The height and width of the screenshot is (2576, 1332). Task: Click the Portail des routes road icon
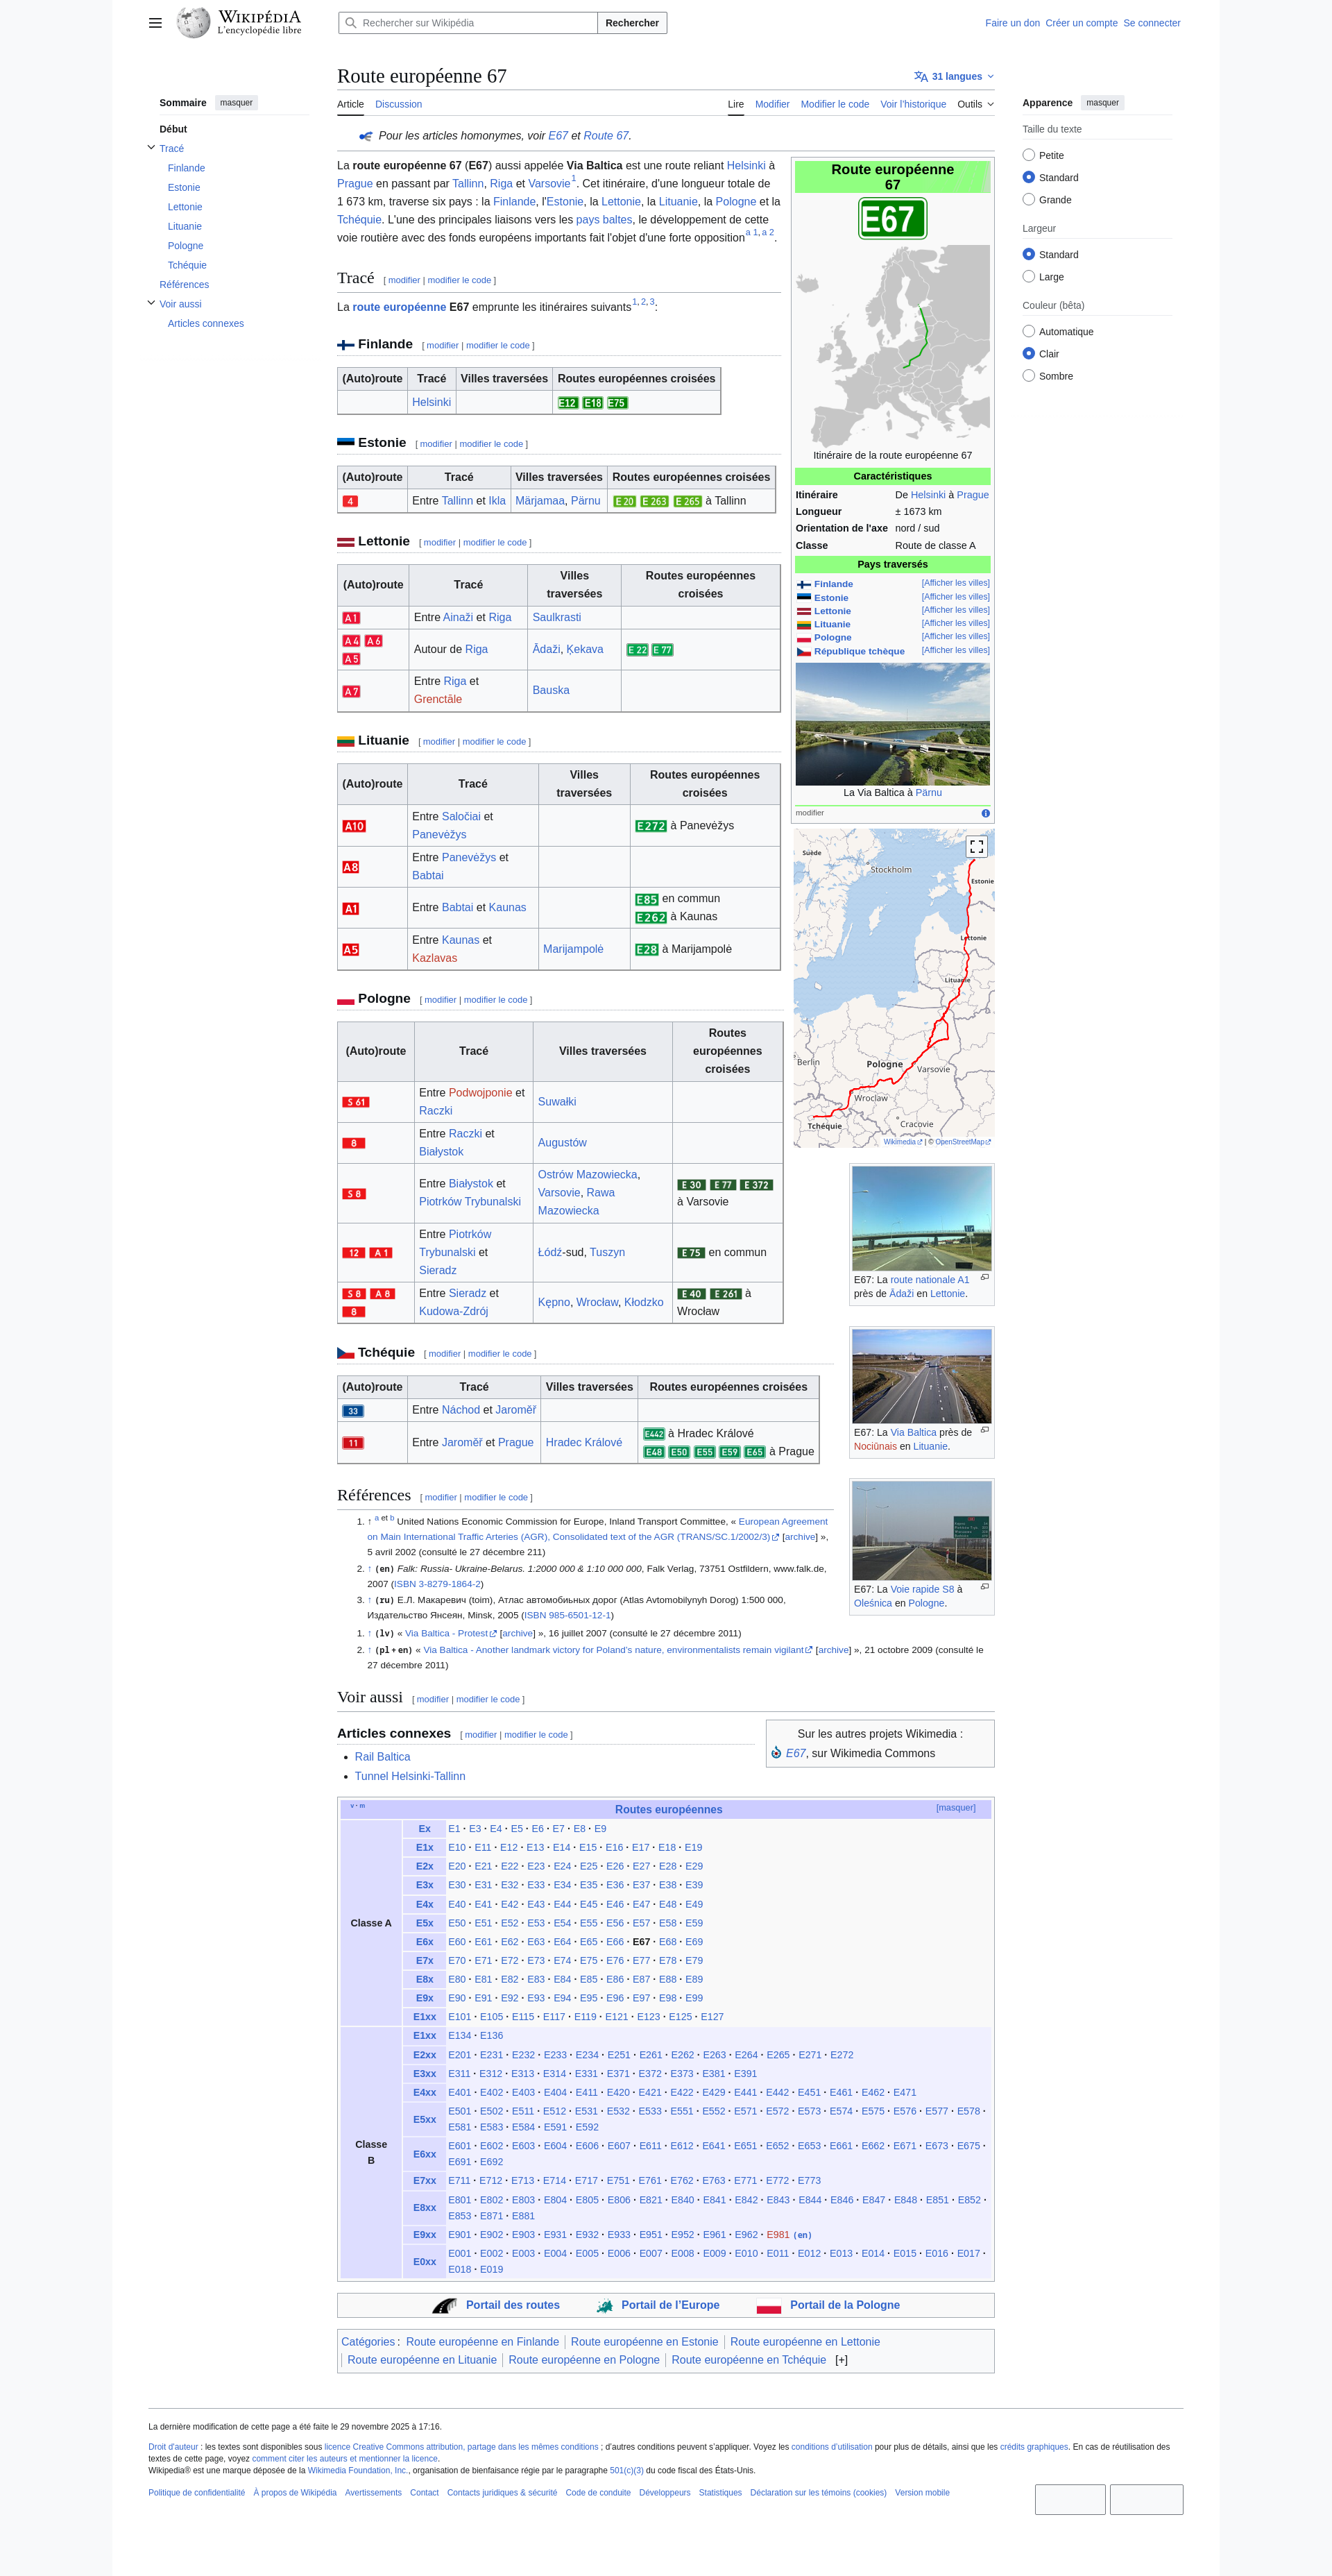click(x=444, y=2305)
